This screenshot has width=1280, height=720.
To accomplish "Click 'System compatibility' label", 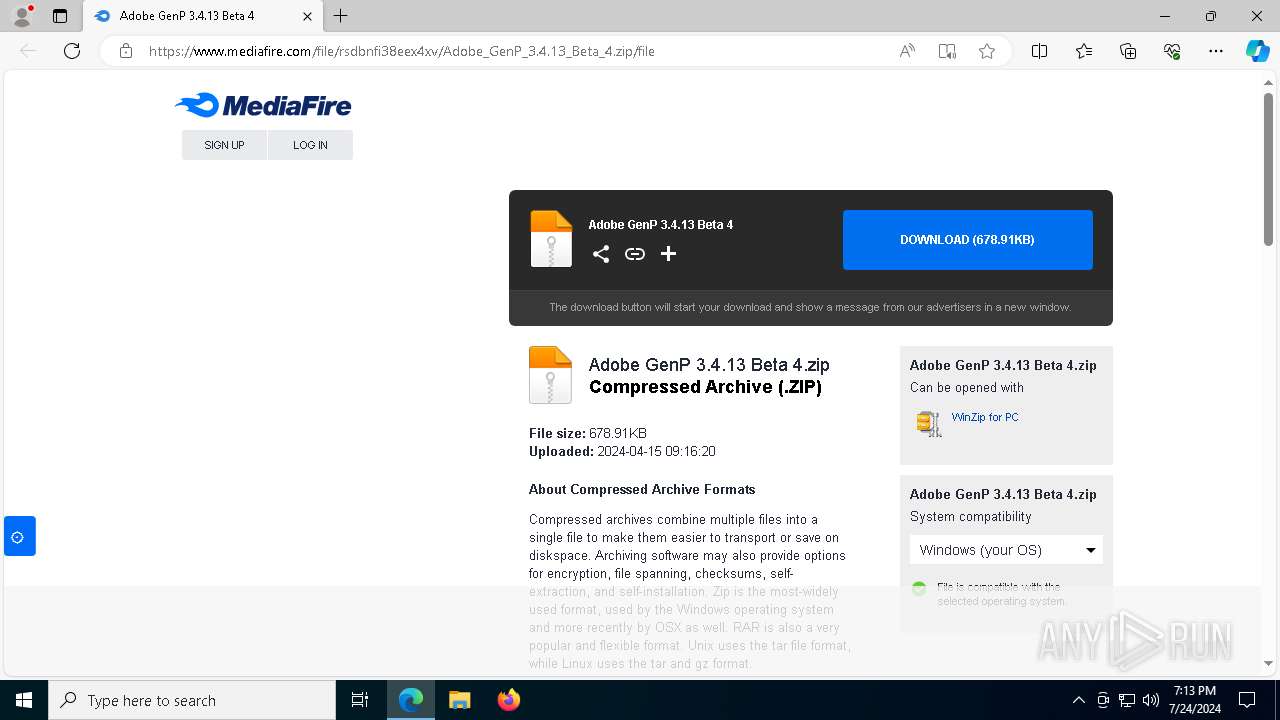I will [970, 517].
